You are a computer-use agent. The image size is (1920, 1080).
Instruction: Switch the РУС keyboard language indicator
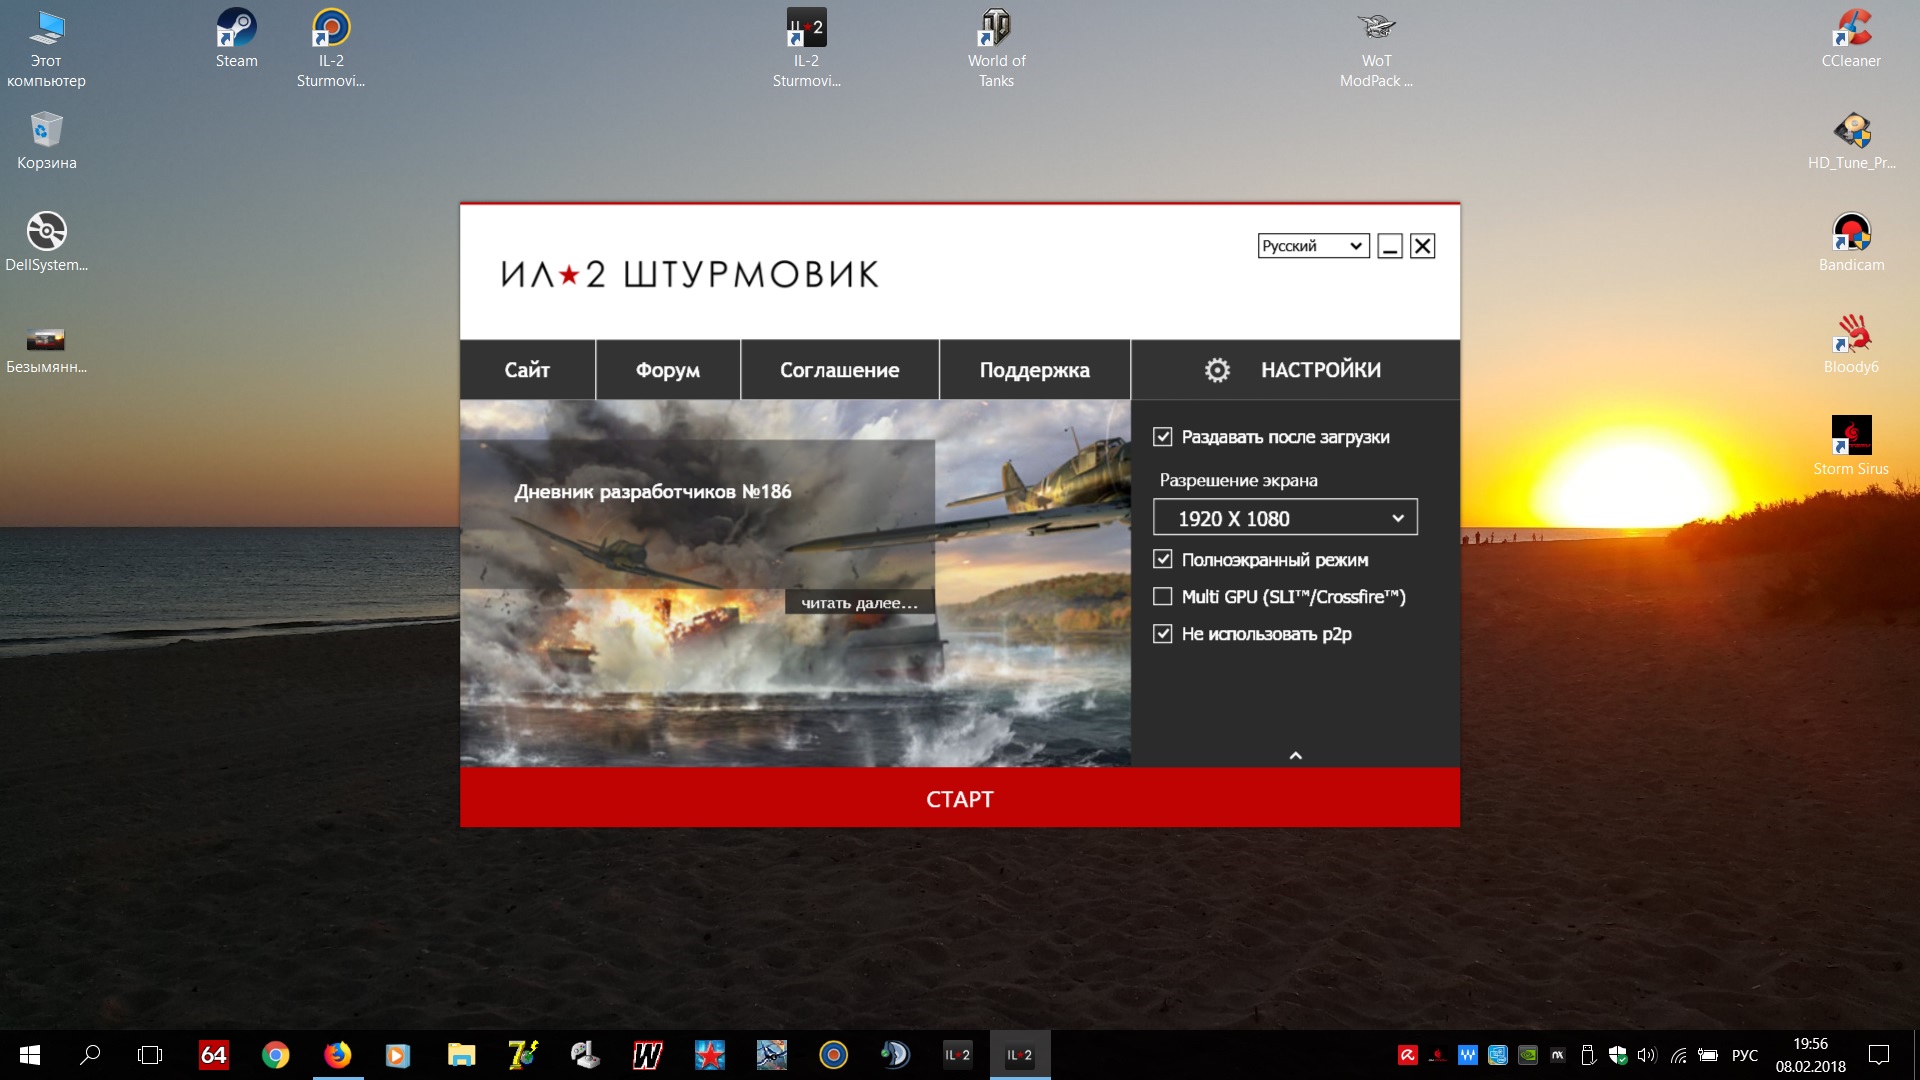1744,1055
